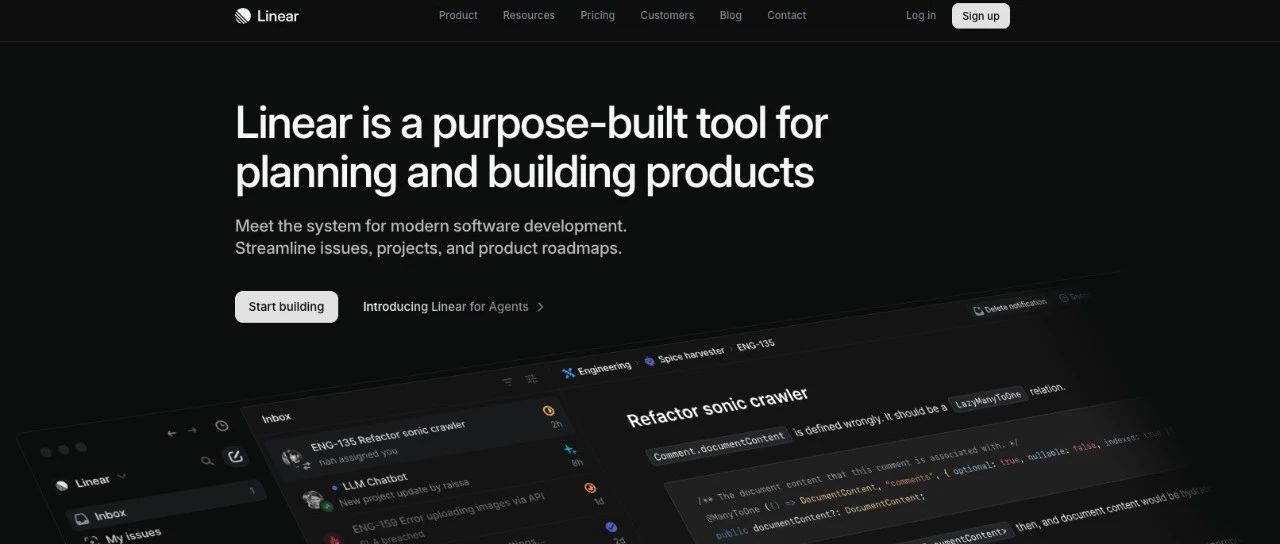Click chevron after Linear for Agents

click(541, 307)
